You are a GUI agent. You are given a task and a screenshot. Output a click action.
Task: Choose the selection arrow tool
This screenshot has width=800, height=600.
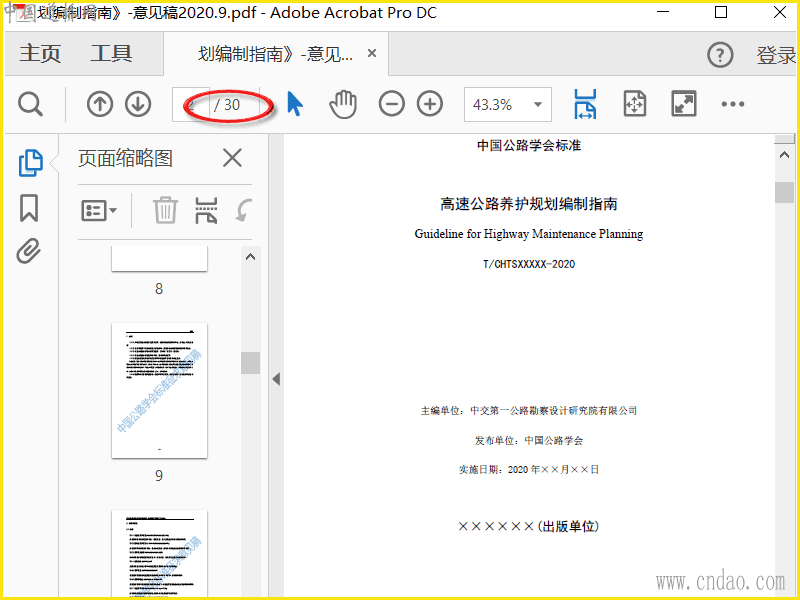click(x=294, y=105)
